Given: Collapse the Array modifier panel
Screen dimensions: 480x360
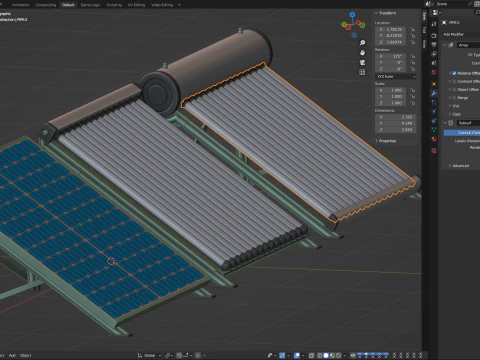Looking at the screenshot, I should pos(445,45).
